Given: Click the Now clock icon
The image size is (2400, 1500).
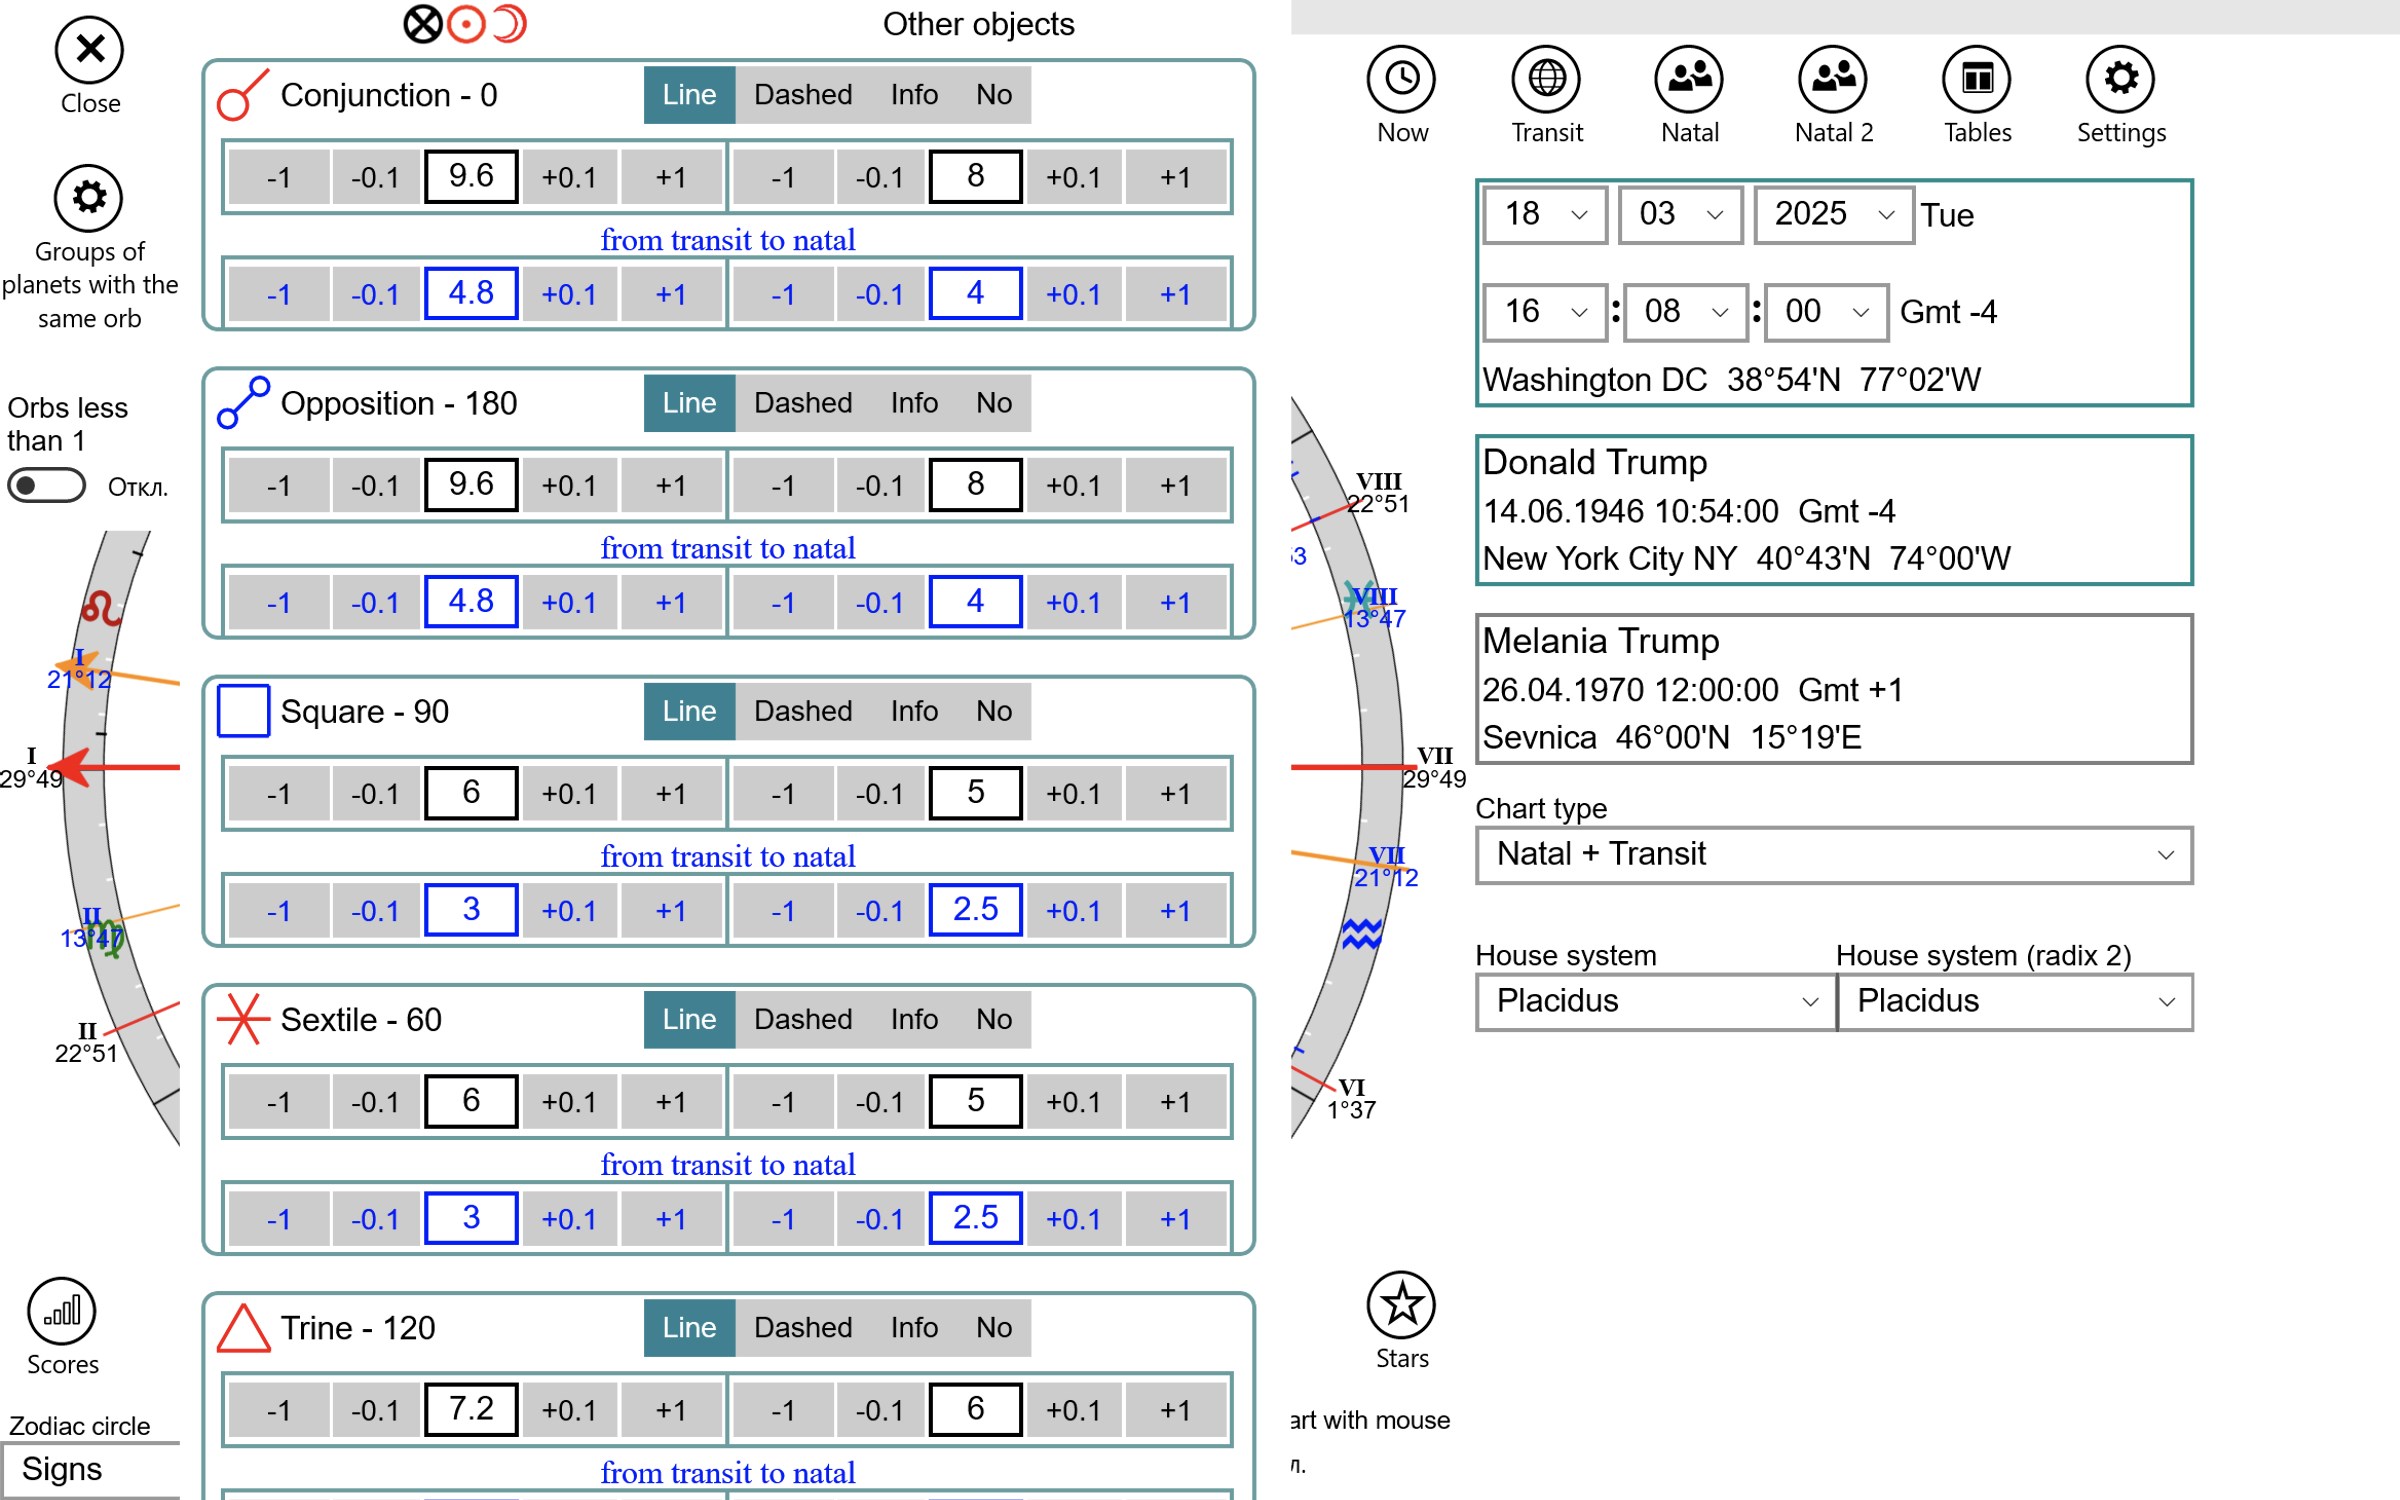Looking at the screenshot, I should point(1401,78).
